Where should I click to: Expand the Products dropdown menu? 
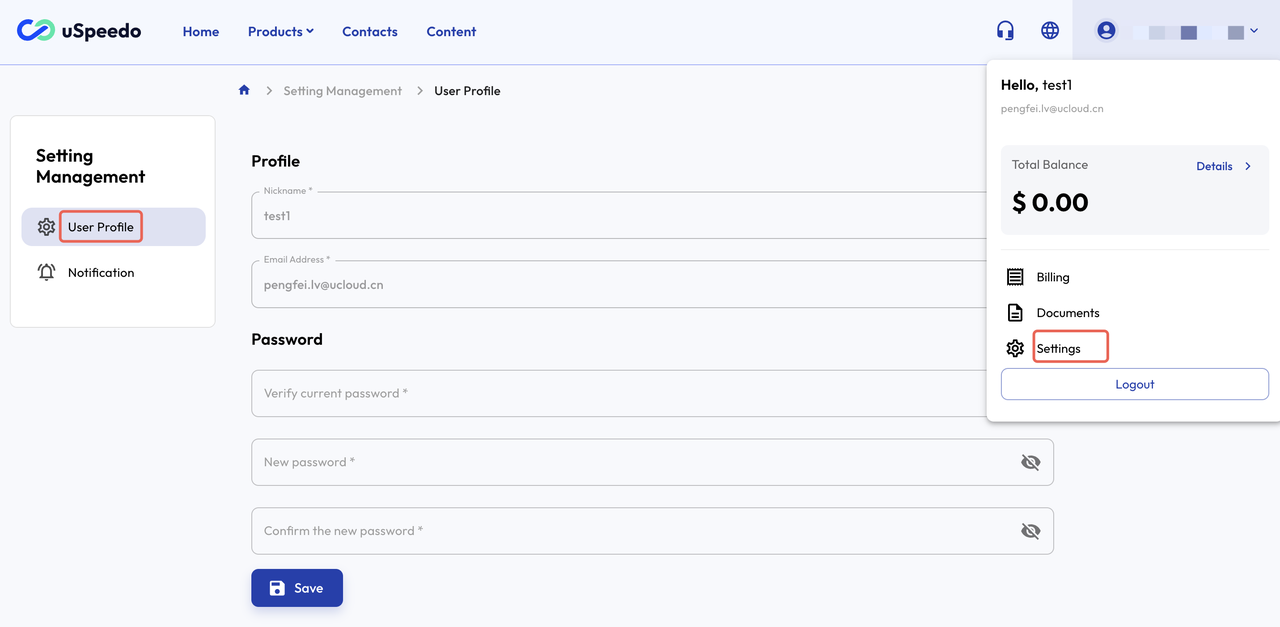pos(280,31)
